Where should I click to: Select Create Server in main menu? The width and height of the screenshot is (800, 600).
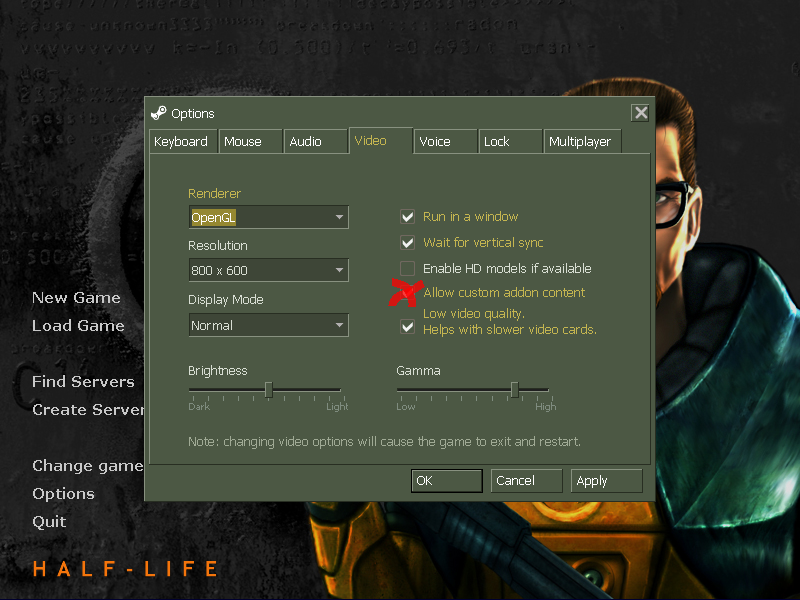[x=88, y=409]
